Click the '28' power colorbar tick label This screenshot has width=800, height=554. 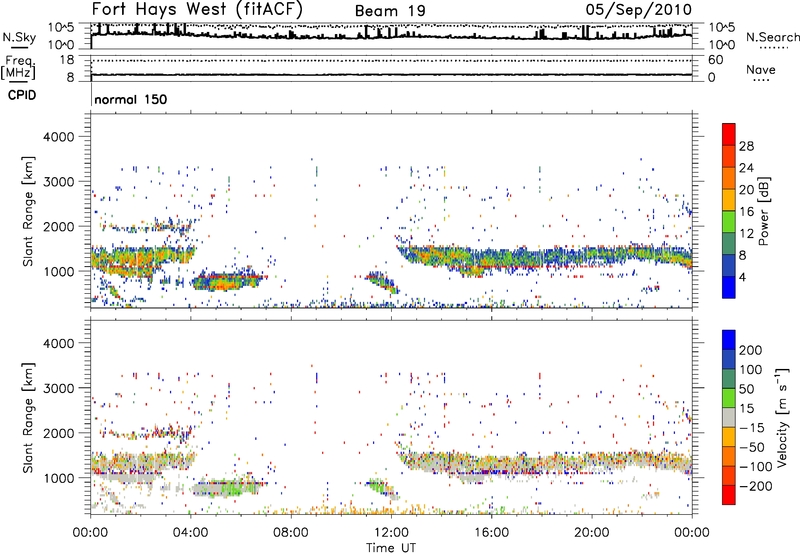click(x=746, y=146)
